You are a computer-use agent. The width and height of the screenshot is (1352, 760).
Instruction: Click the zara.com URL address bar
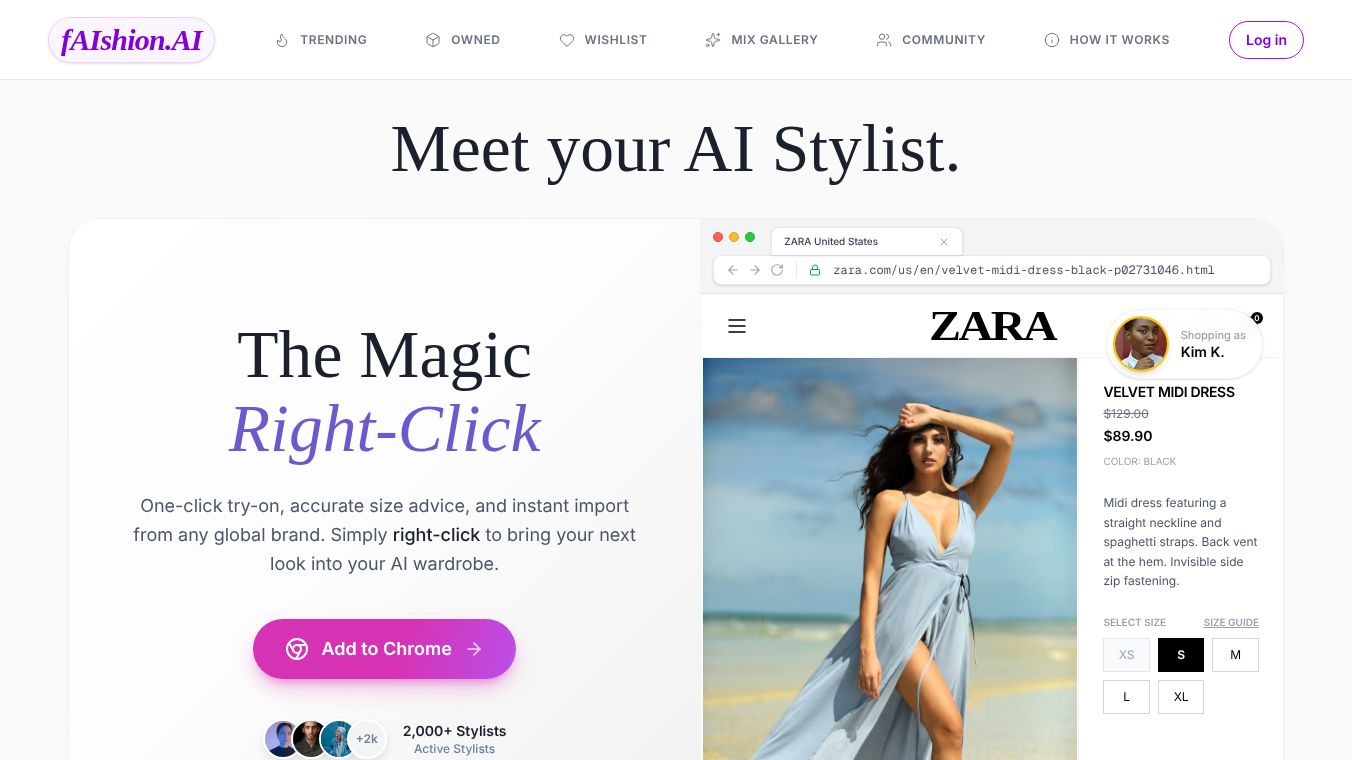coord(991,270)
